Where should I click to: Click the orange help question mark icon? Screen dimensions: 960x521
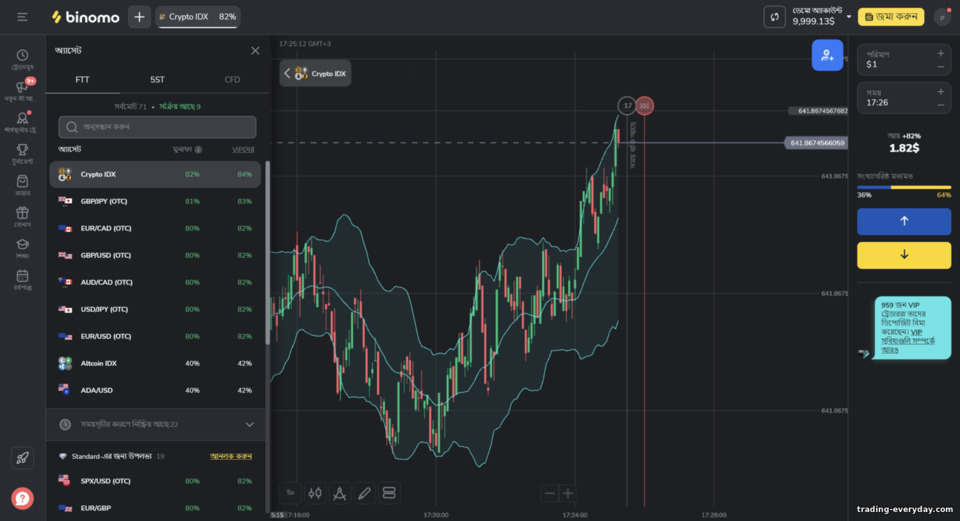click(x=22, y=498)
